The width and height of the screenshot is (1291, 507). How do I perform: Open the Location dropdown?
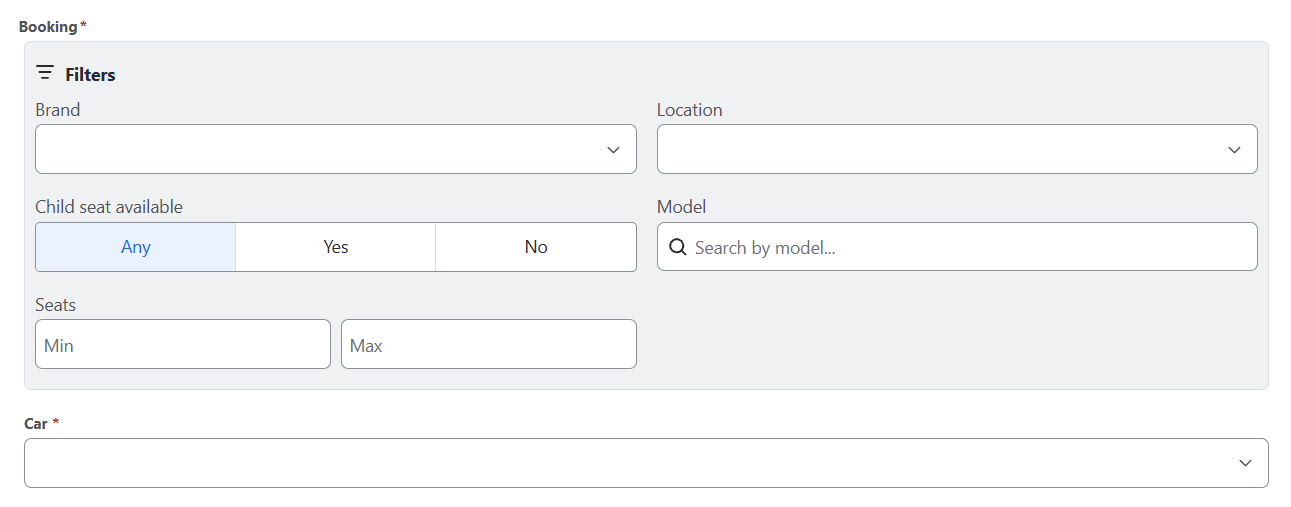click(x=957, y=149)
